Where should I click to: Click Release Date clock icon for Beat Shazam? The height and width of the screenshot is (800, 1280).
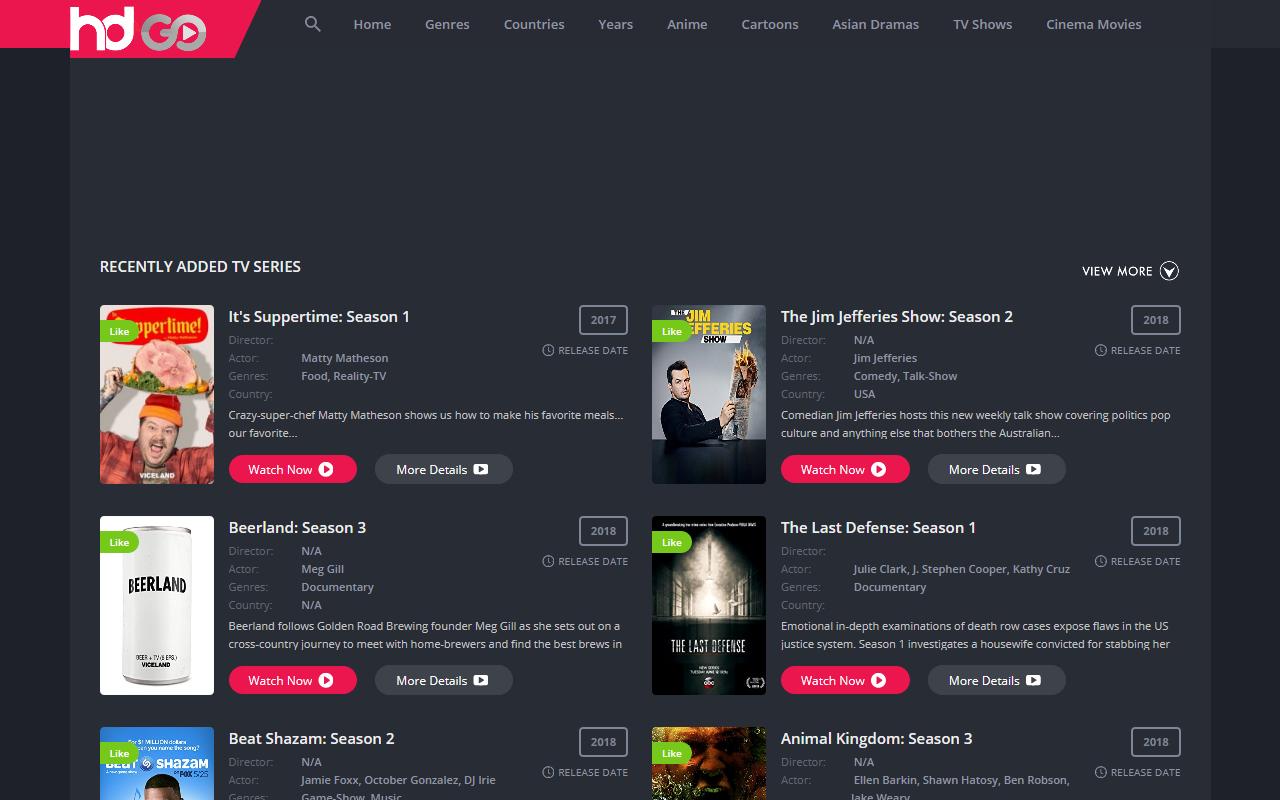click(548, 772)
